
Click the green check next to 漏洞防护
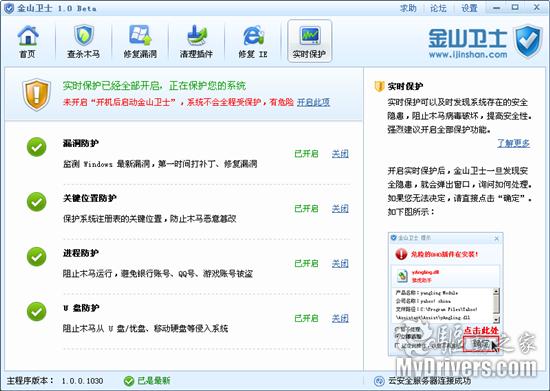36,147
